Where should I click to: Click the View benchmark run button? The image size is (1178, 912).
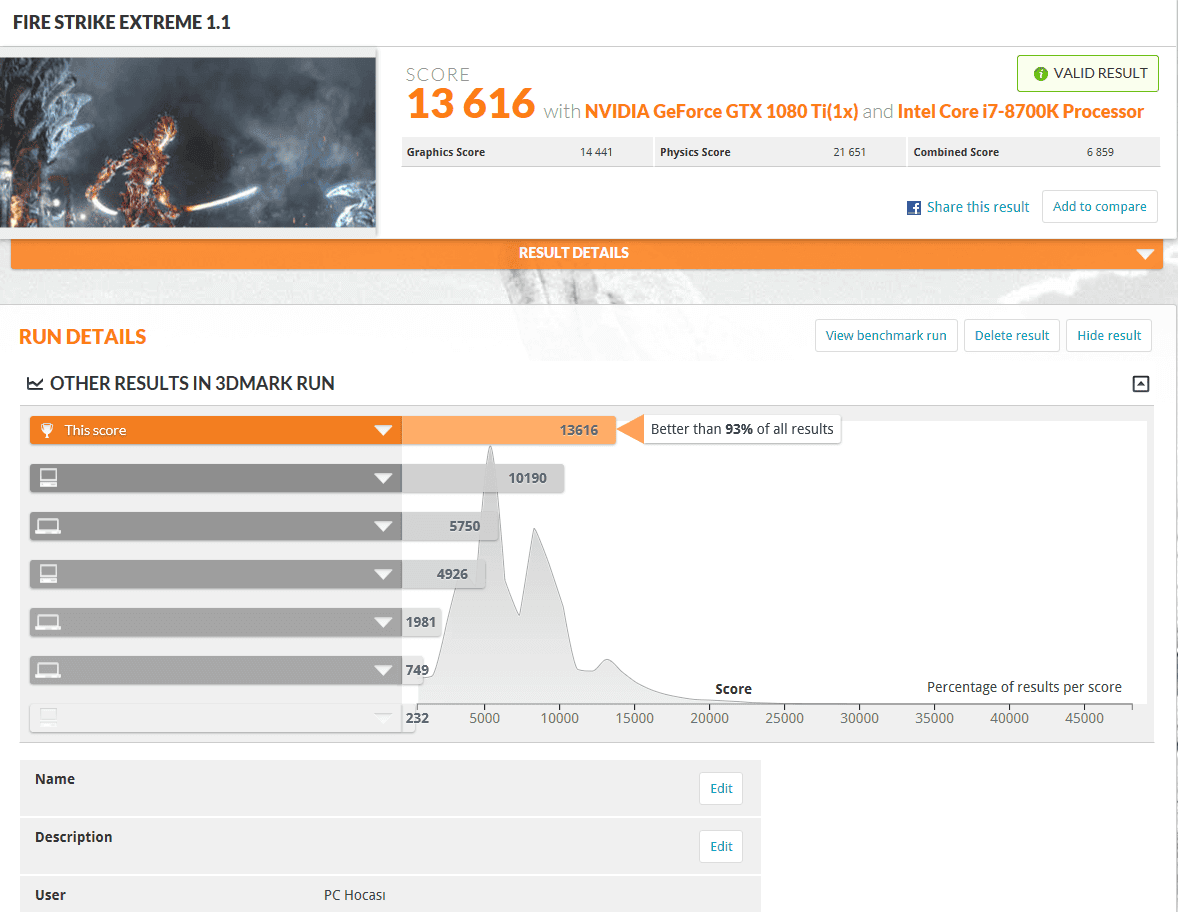[886, 336]
